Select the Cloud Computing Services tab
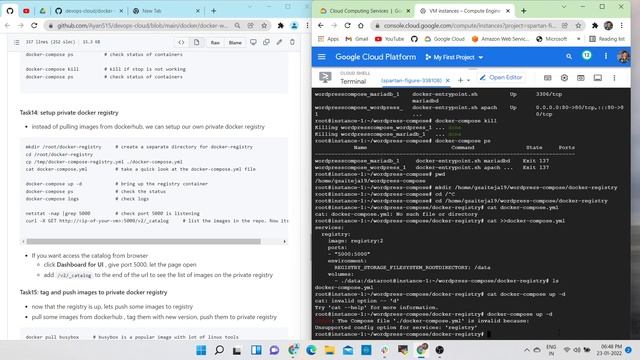Screen dimensions: 640x360 point(365,11)
